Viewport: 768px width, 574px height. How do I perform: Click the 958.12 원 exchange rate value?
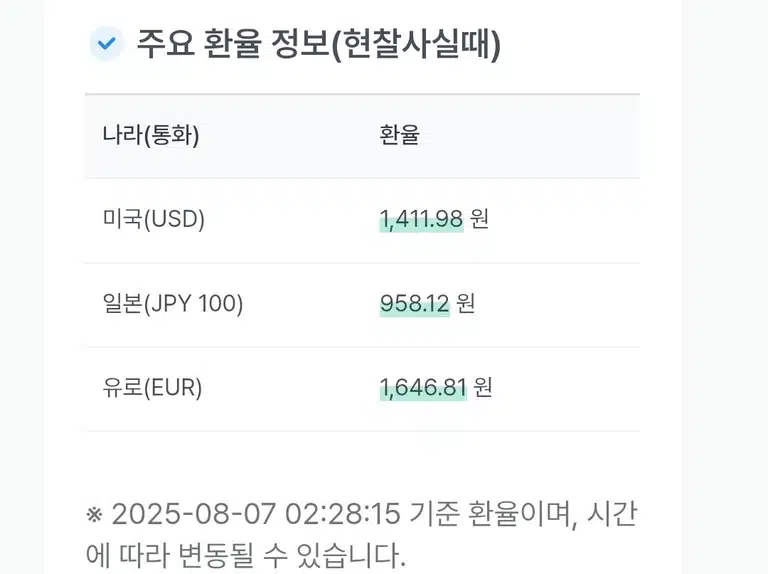point(428,303)
